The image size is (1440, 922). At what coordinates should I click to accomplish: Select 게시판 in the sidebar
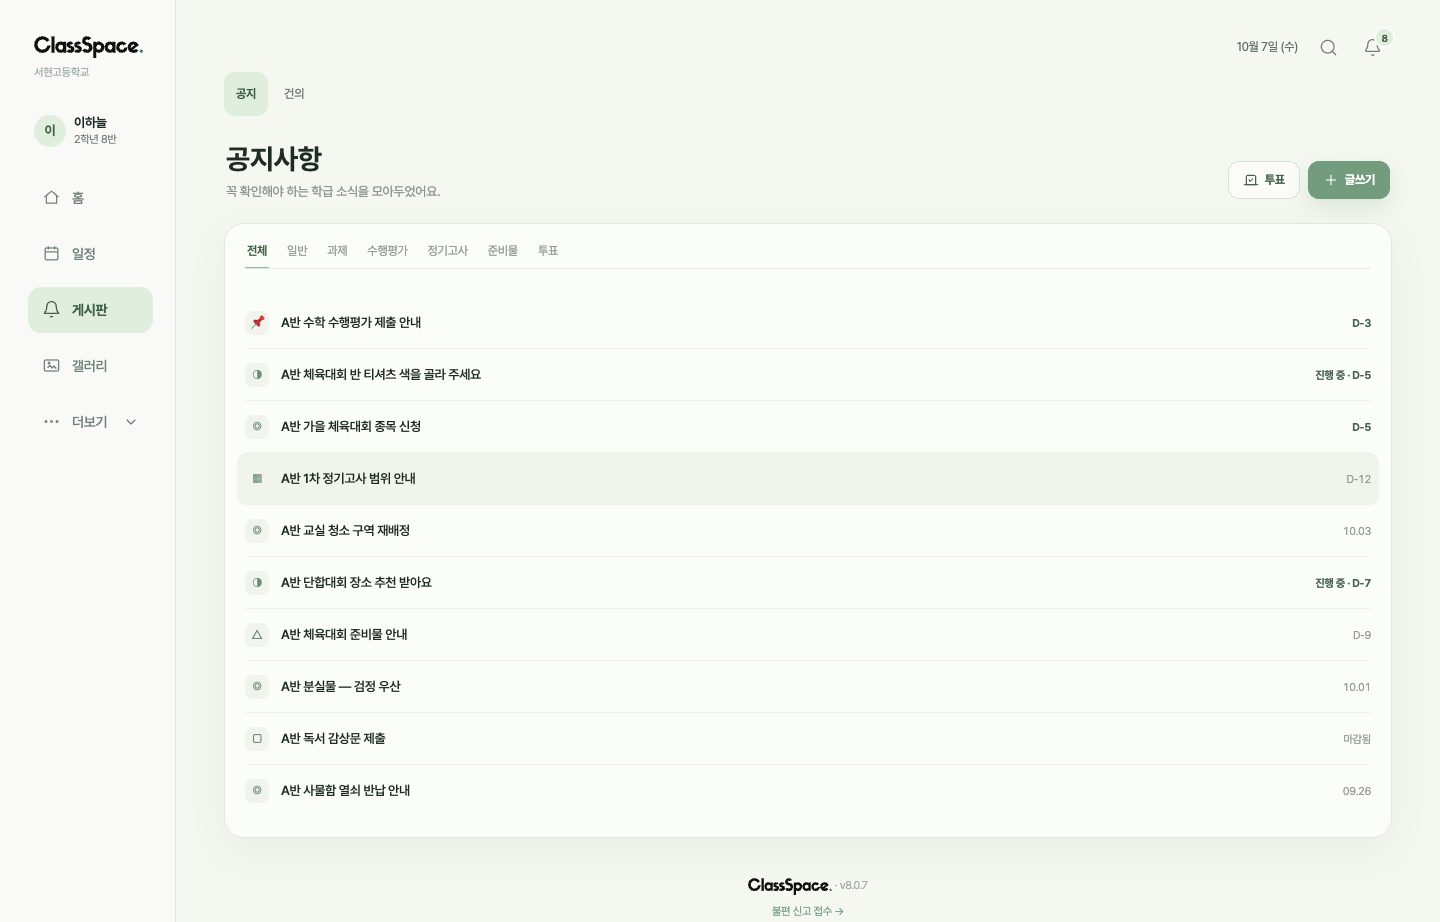pos(90,310)
